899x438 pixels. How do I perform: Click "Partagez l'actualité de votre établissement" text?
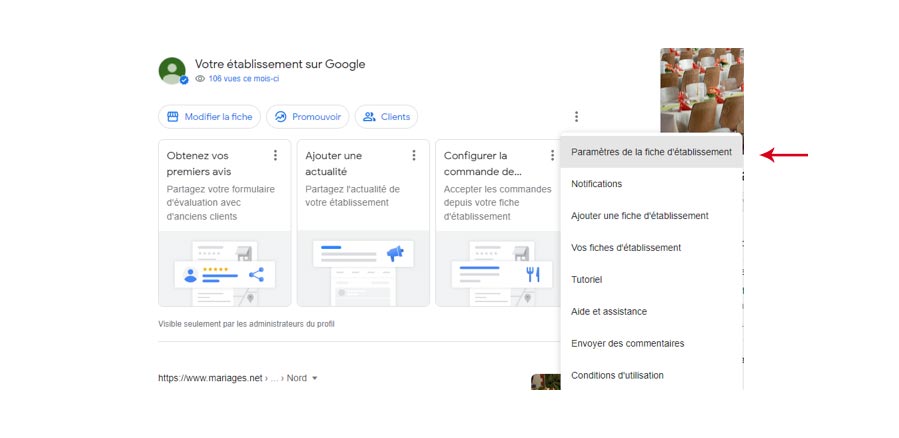pyautogui.click(x=353, y=196)
